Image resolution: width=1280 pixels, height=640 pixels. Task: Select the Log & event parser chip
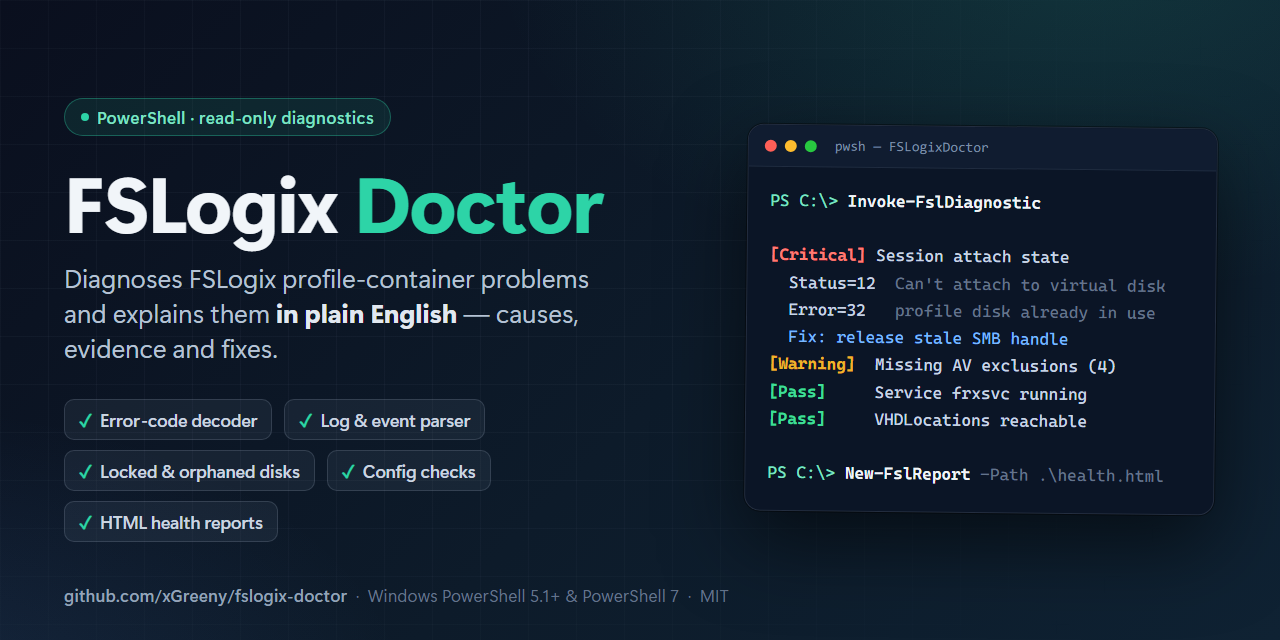click(x=385, y=420)
